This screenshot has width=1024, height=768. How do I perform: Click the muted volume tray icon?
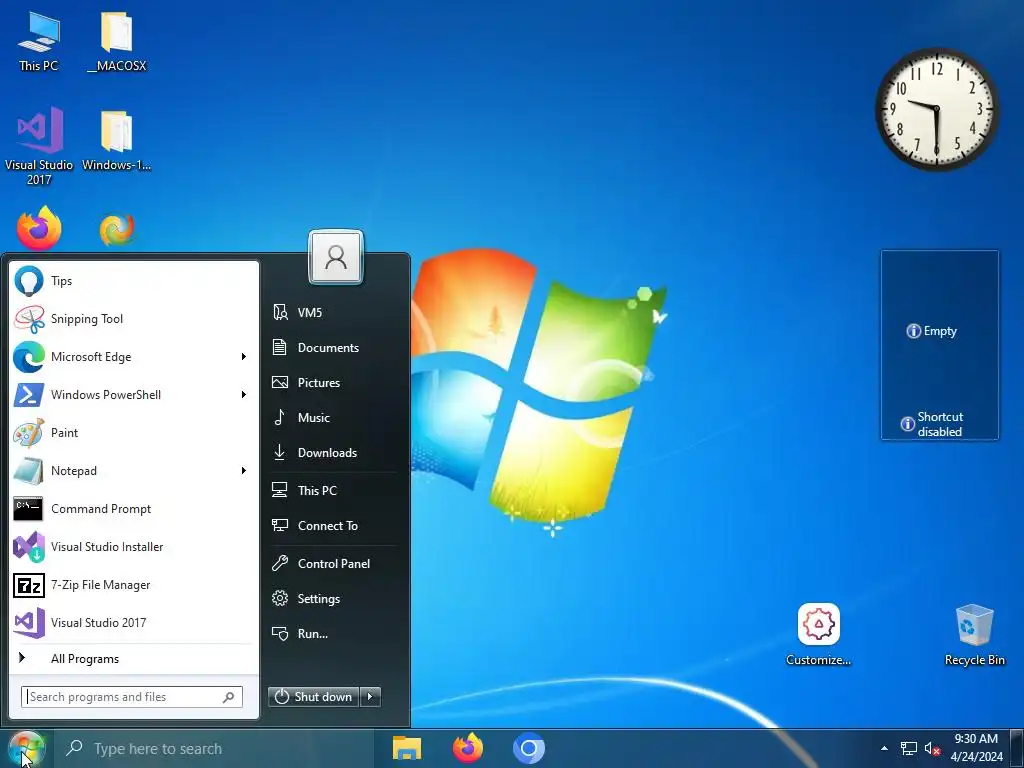pos(933,749)
